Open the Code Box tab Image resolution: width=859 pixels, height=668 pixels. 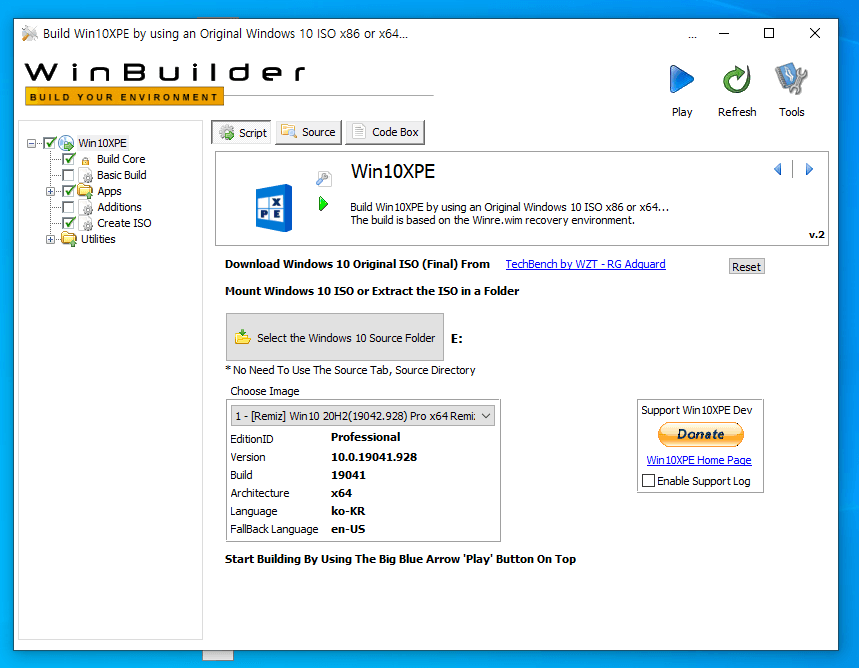(x=385, y=132)
